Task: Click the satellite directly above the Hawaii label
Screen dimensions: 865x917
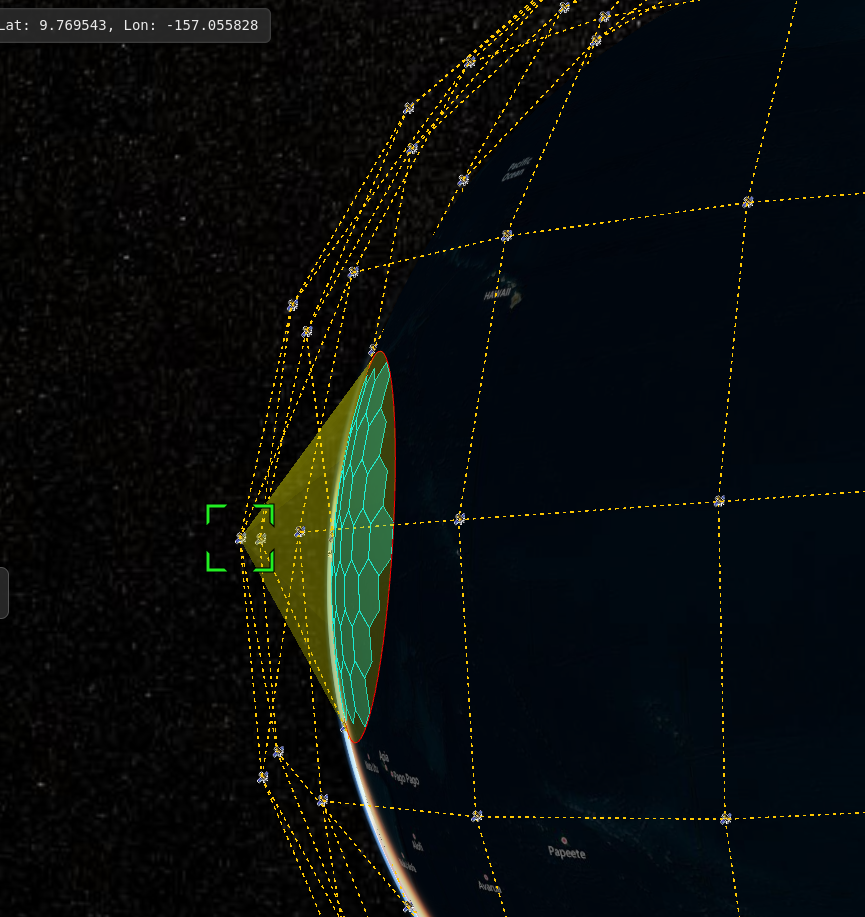Action: [x=507, y=235]
